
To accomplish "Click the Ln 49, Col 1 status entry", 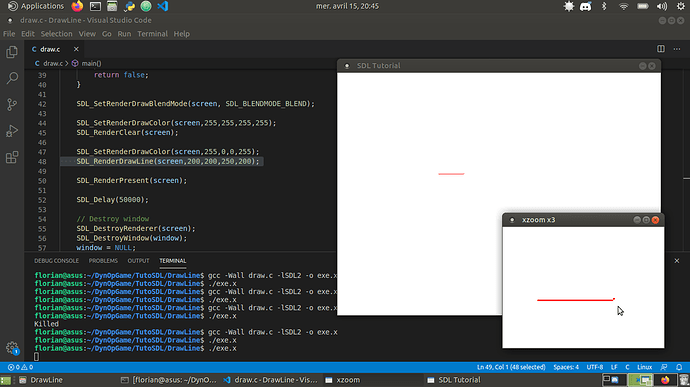I will point(511,367).
